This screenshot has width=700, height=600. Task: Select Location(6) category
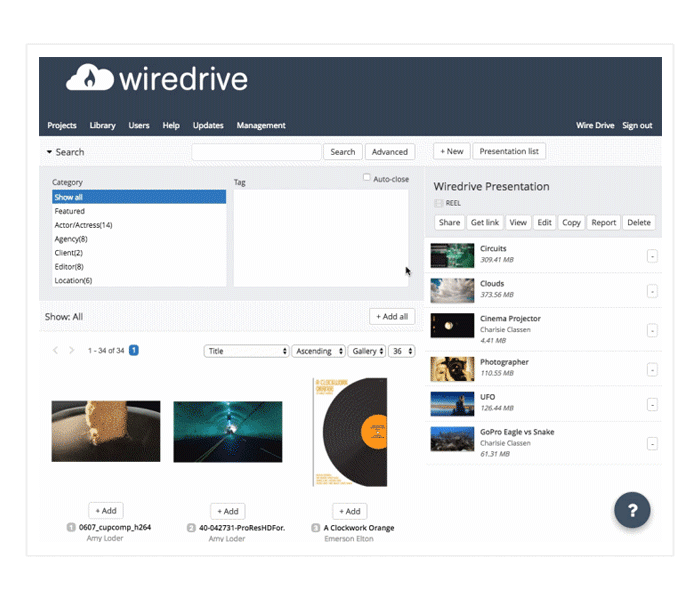coord(139,280)
